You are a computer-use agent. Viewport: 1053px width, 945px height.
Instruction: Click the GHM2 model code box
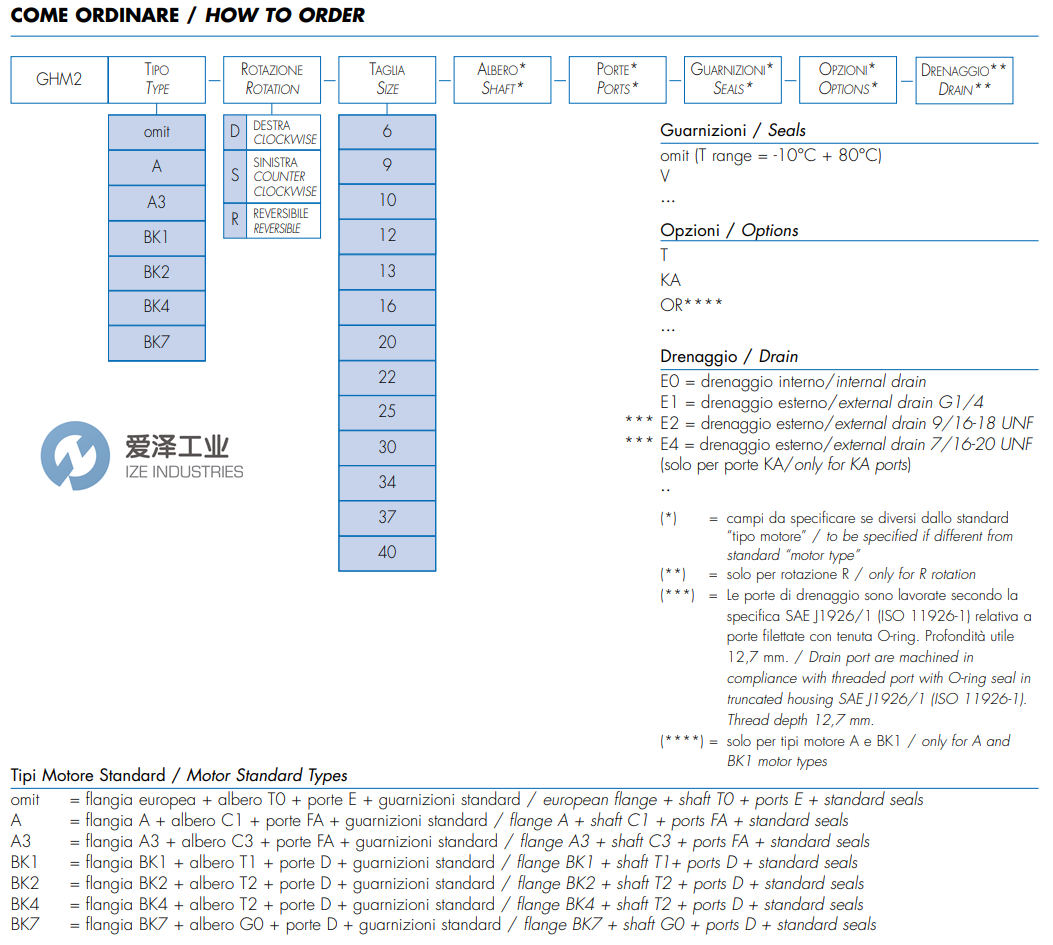(x=58, y=80)
